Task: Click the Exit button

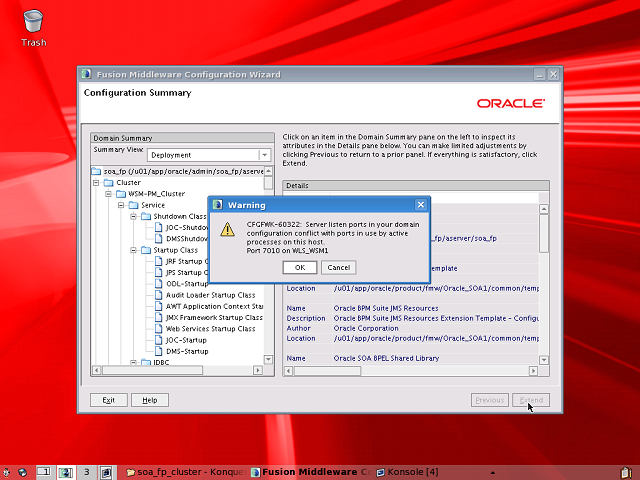Action: 109,400
